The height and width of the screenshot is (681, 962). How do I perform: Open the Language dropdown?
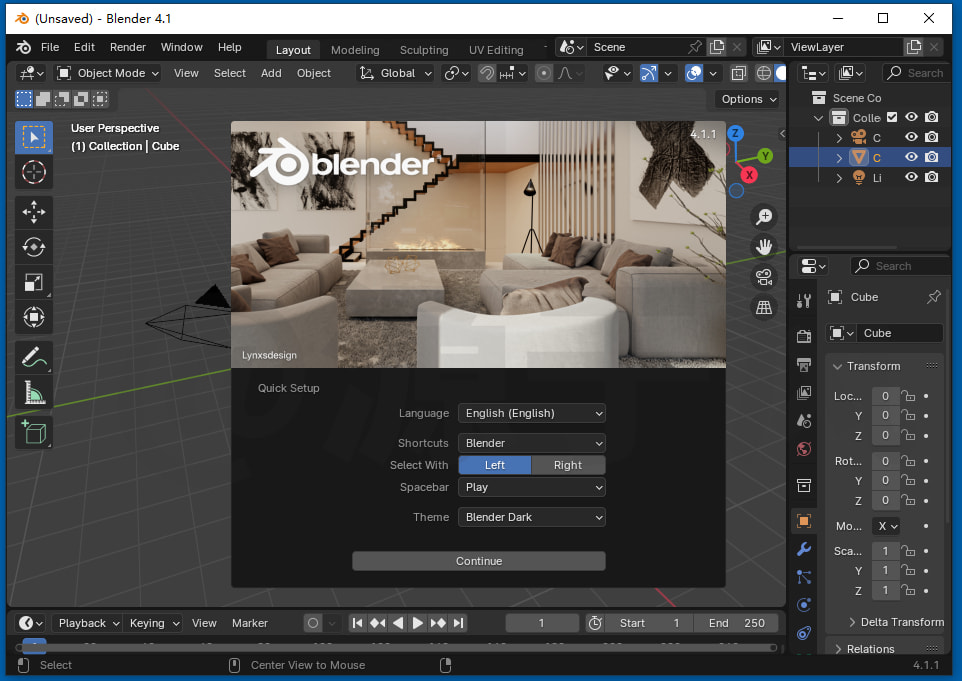pyautogui.click(x=532, y=414)
